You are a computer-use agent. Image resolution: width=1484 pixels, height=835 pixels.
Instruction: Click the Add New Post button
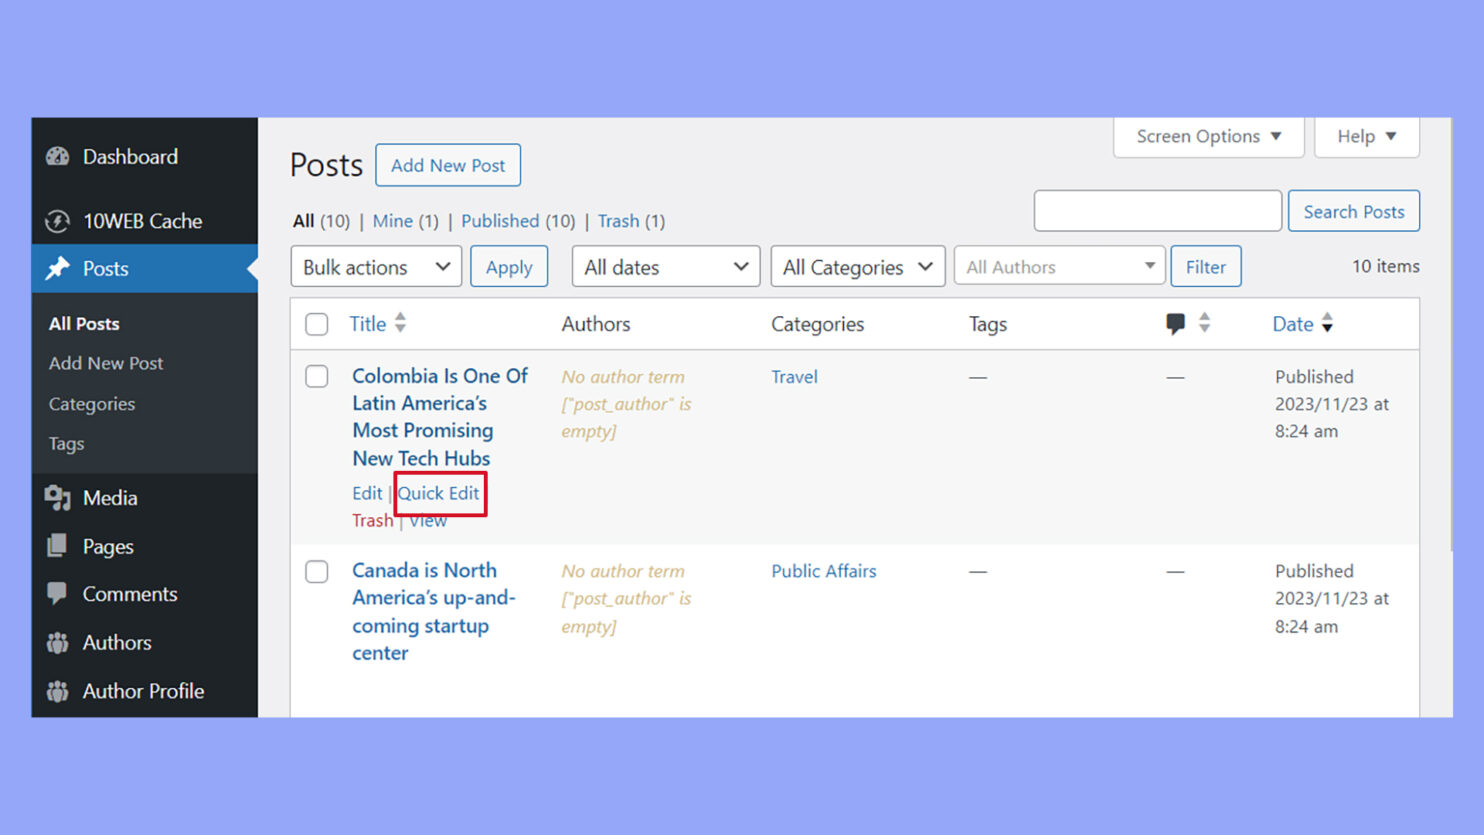coord(448,165)
